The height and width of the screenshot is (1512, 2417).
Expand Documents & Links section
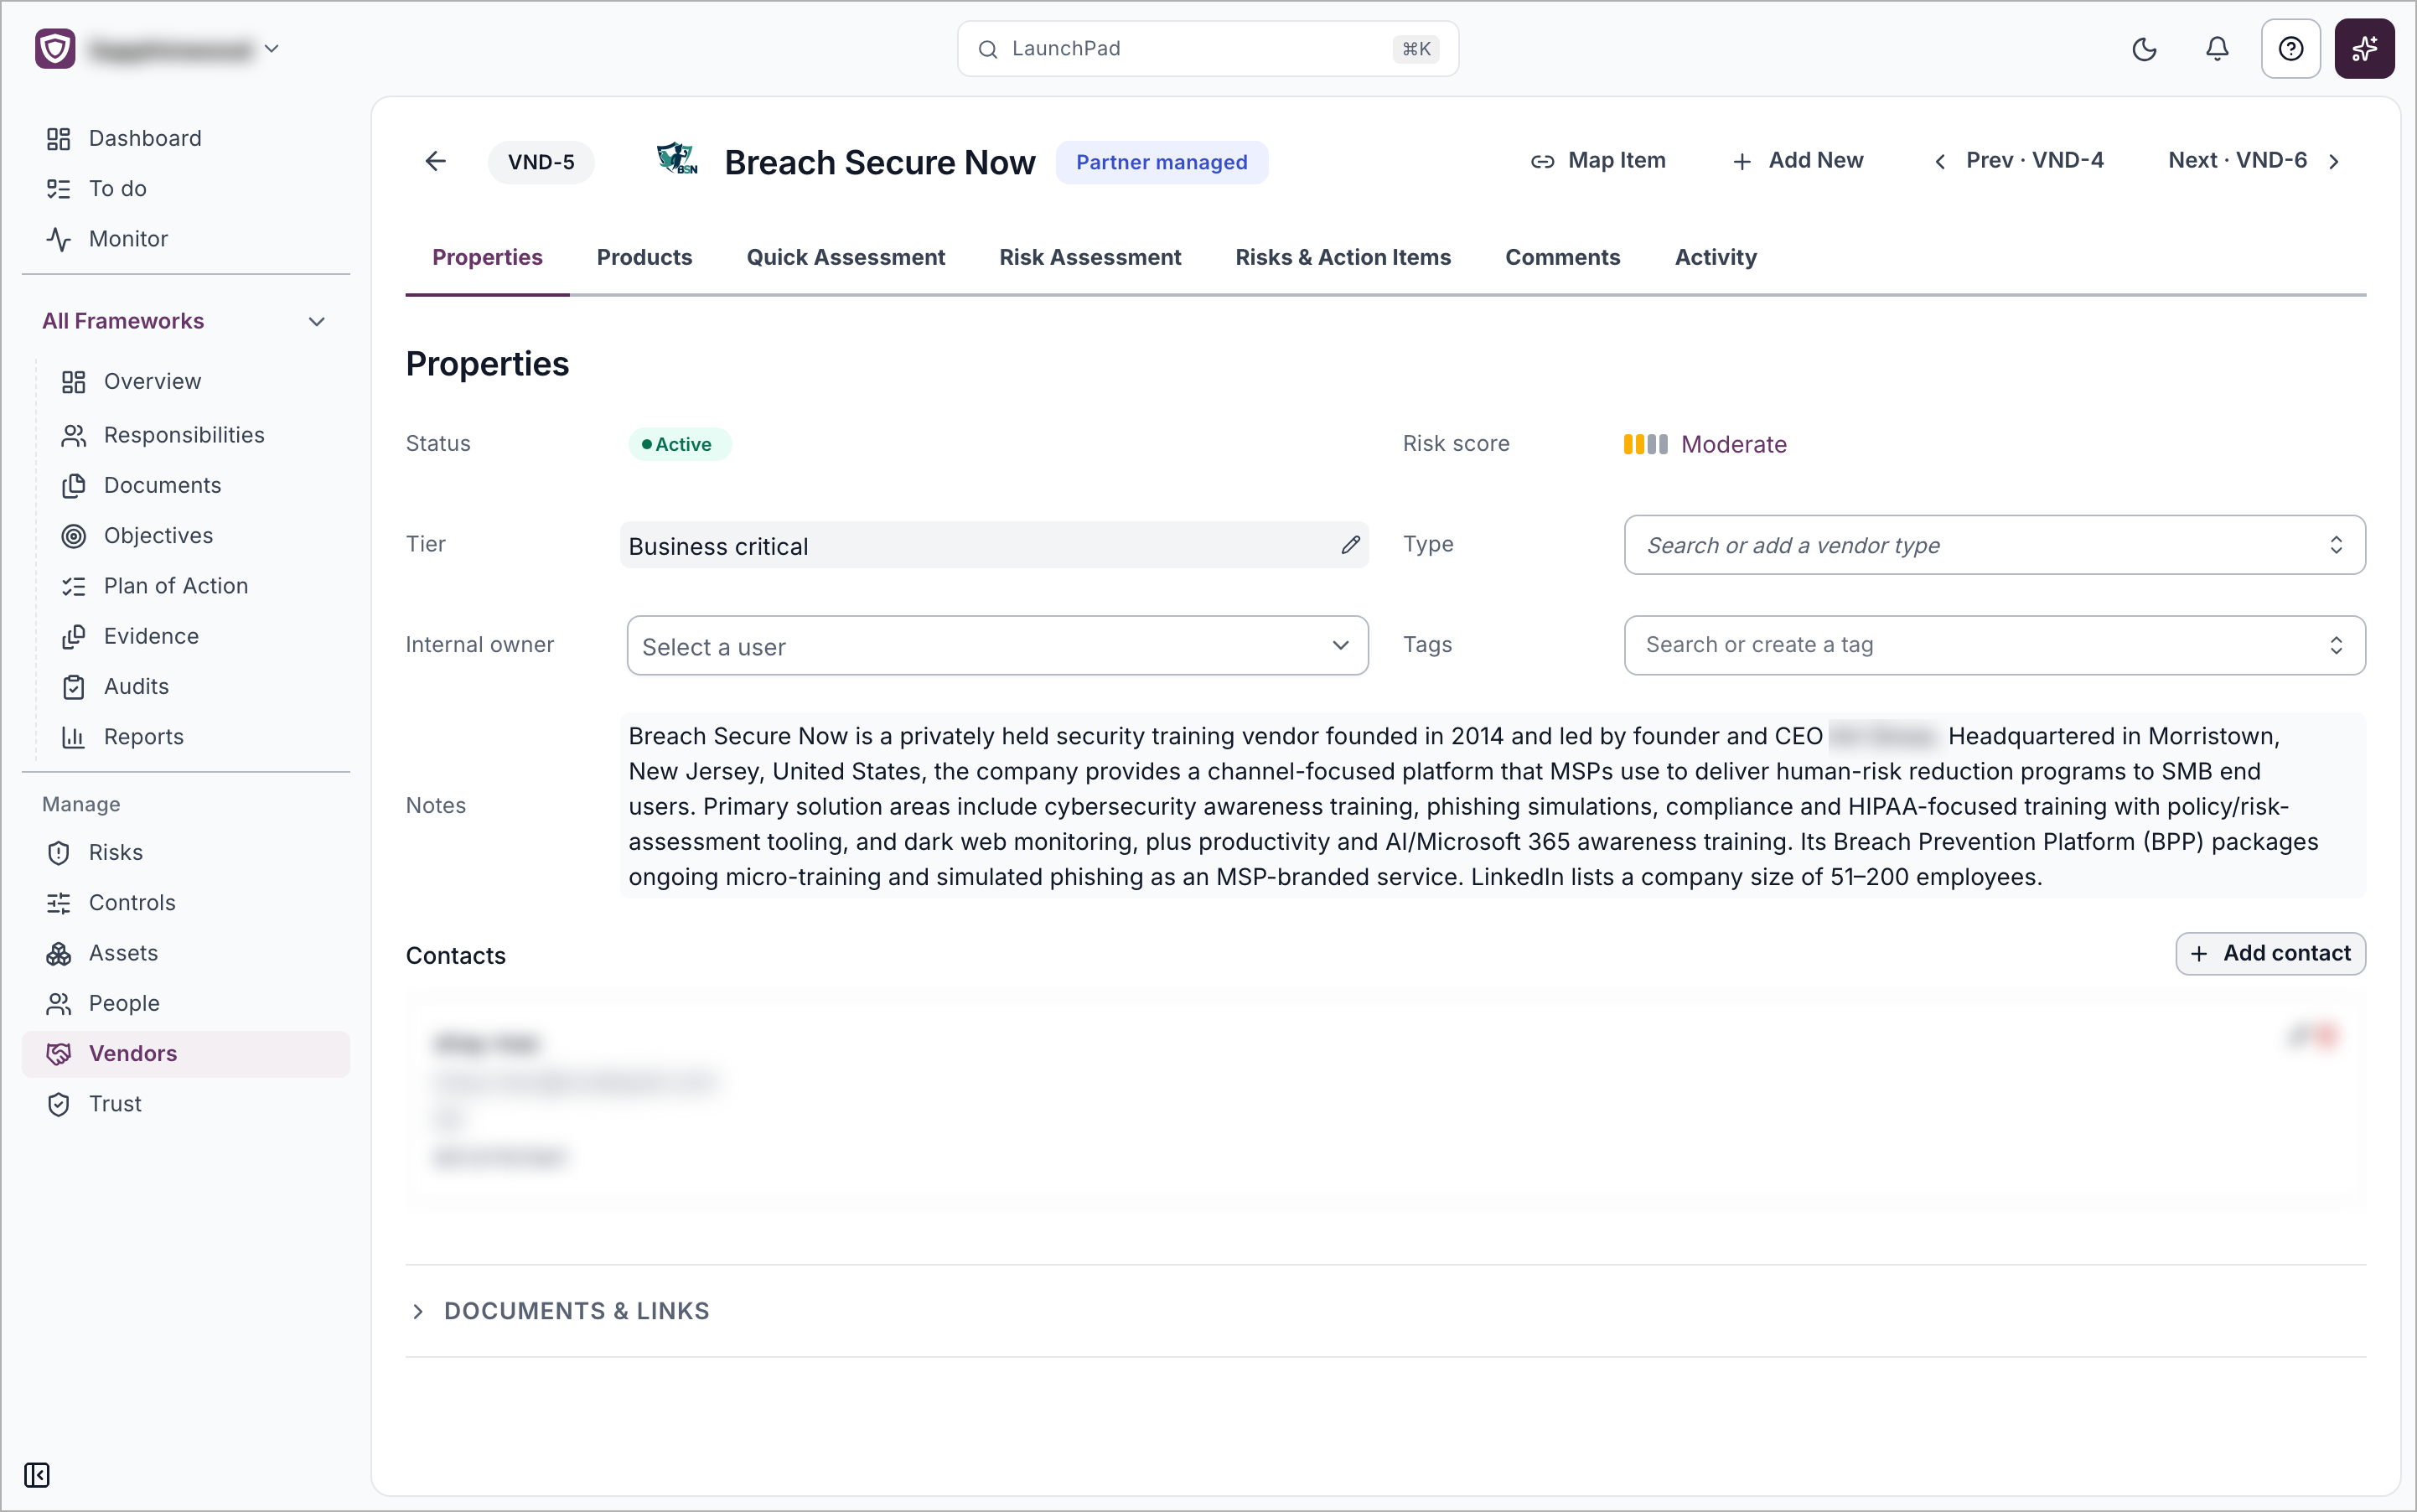559,1311
